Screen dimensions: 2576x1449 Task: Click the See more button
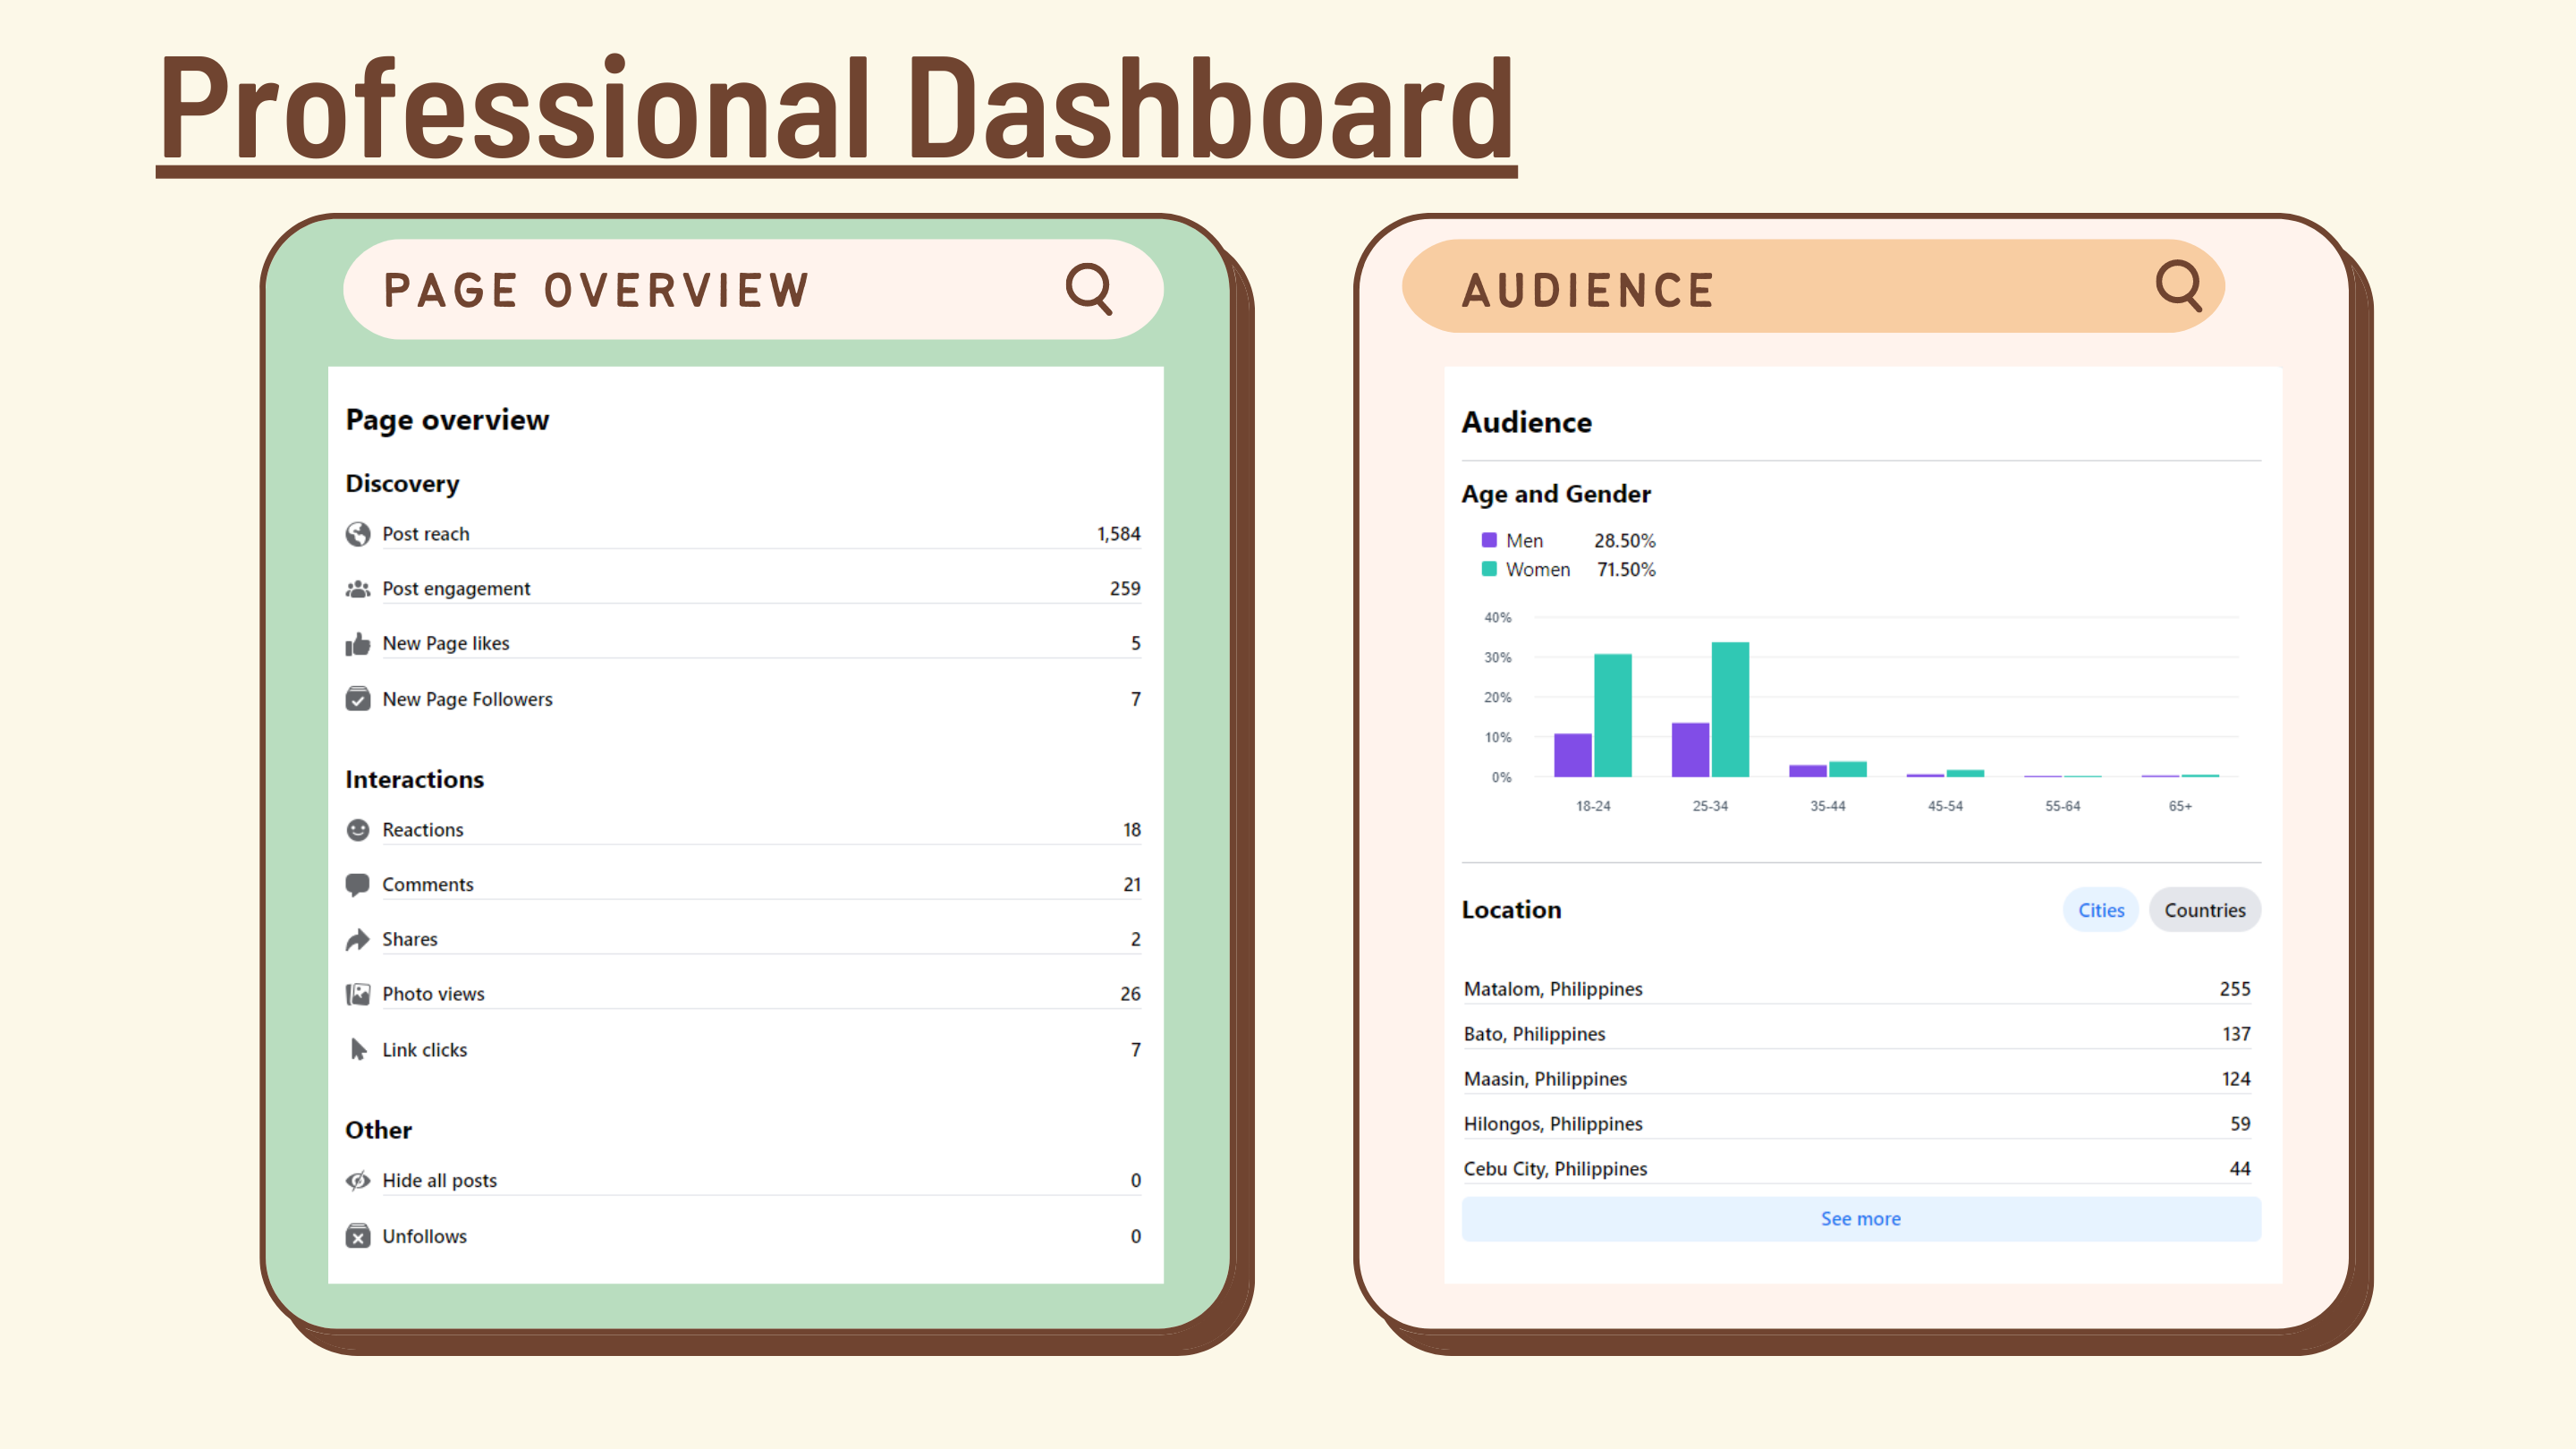point(1860,1219)
